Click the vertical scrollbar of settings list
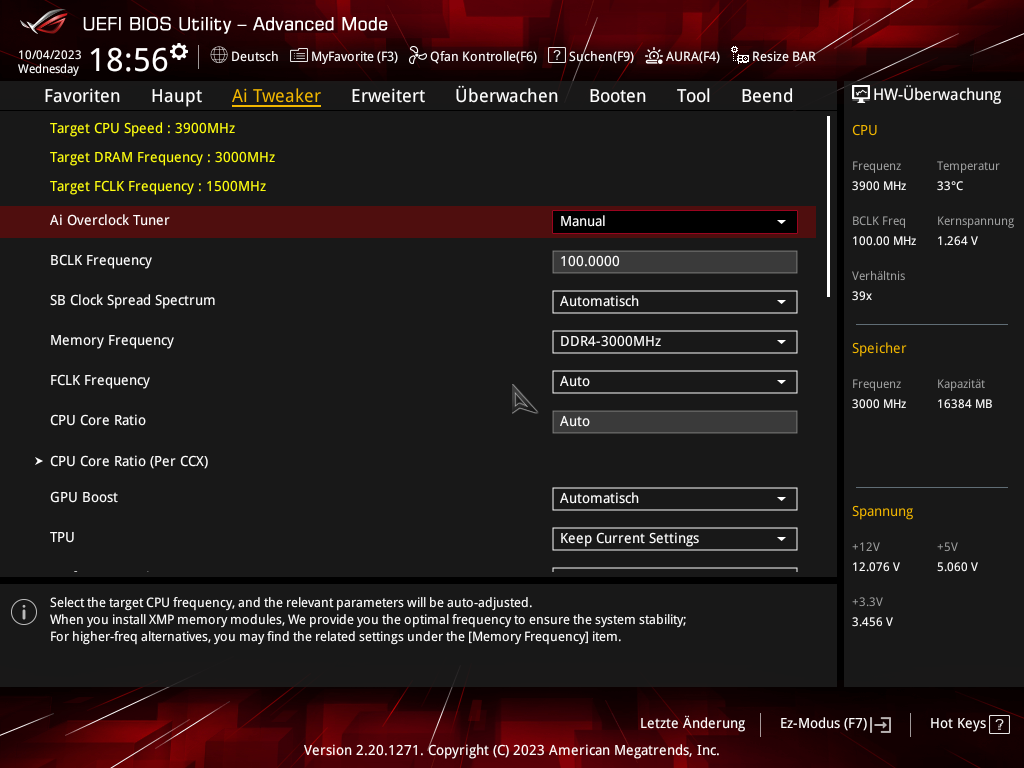Image resolution: width=1024 pixels, height=768 pixels. [828, 207]
